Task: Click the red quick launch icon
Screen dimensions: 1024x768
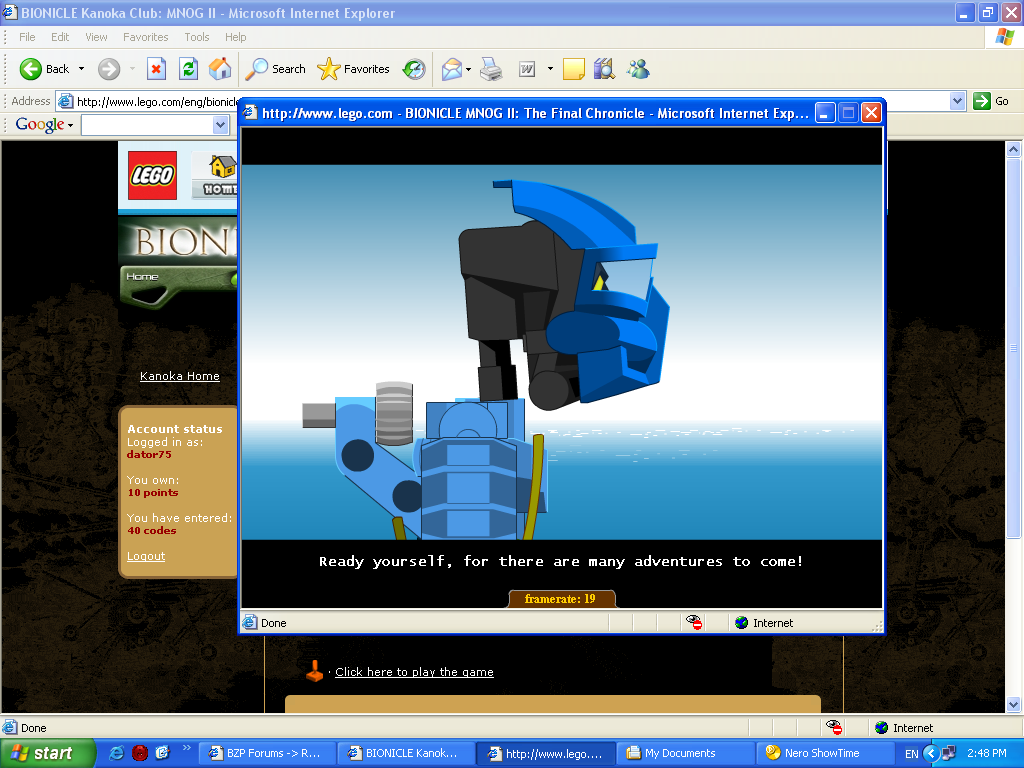Action: tap(140, 753)
